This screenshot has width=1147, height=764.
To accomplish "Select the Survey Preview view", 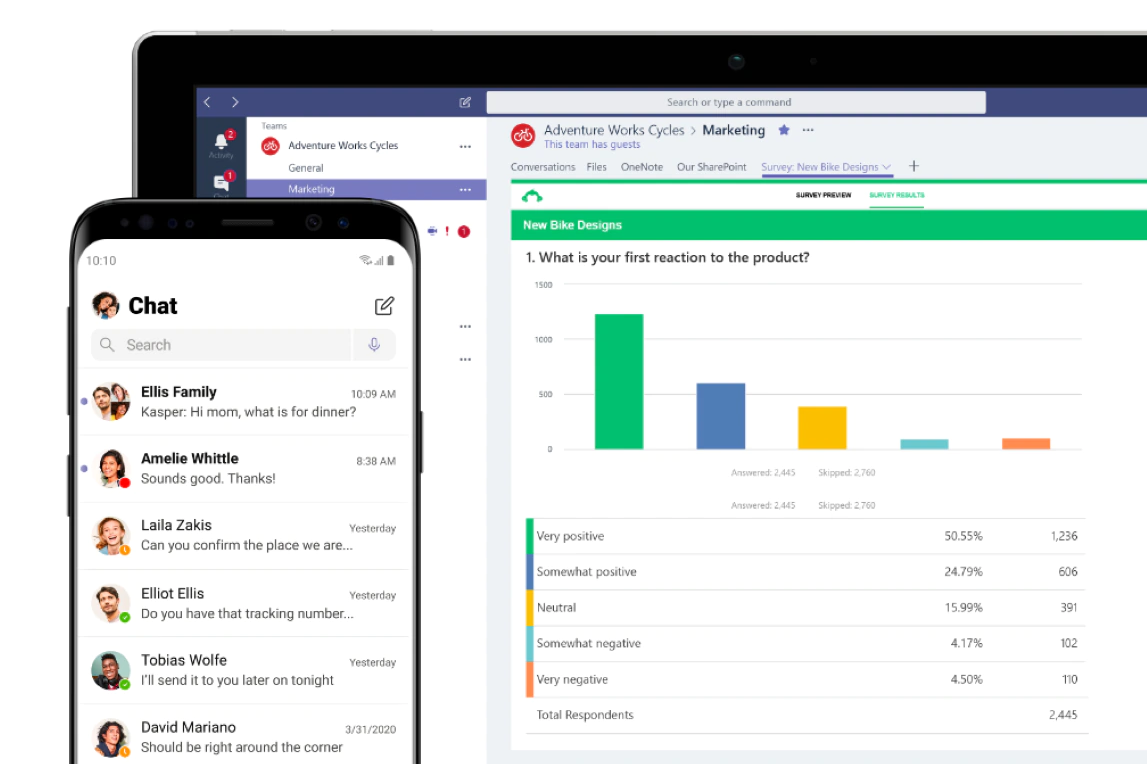I will [823, 195].
